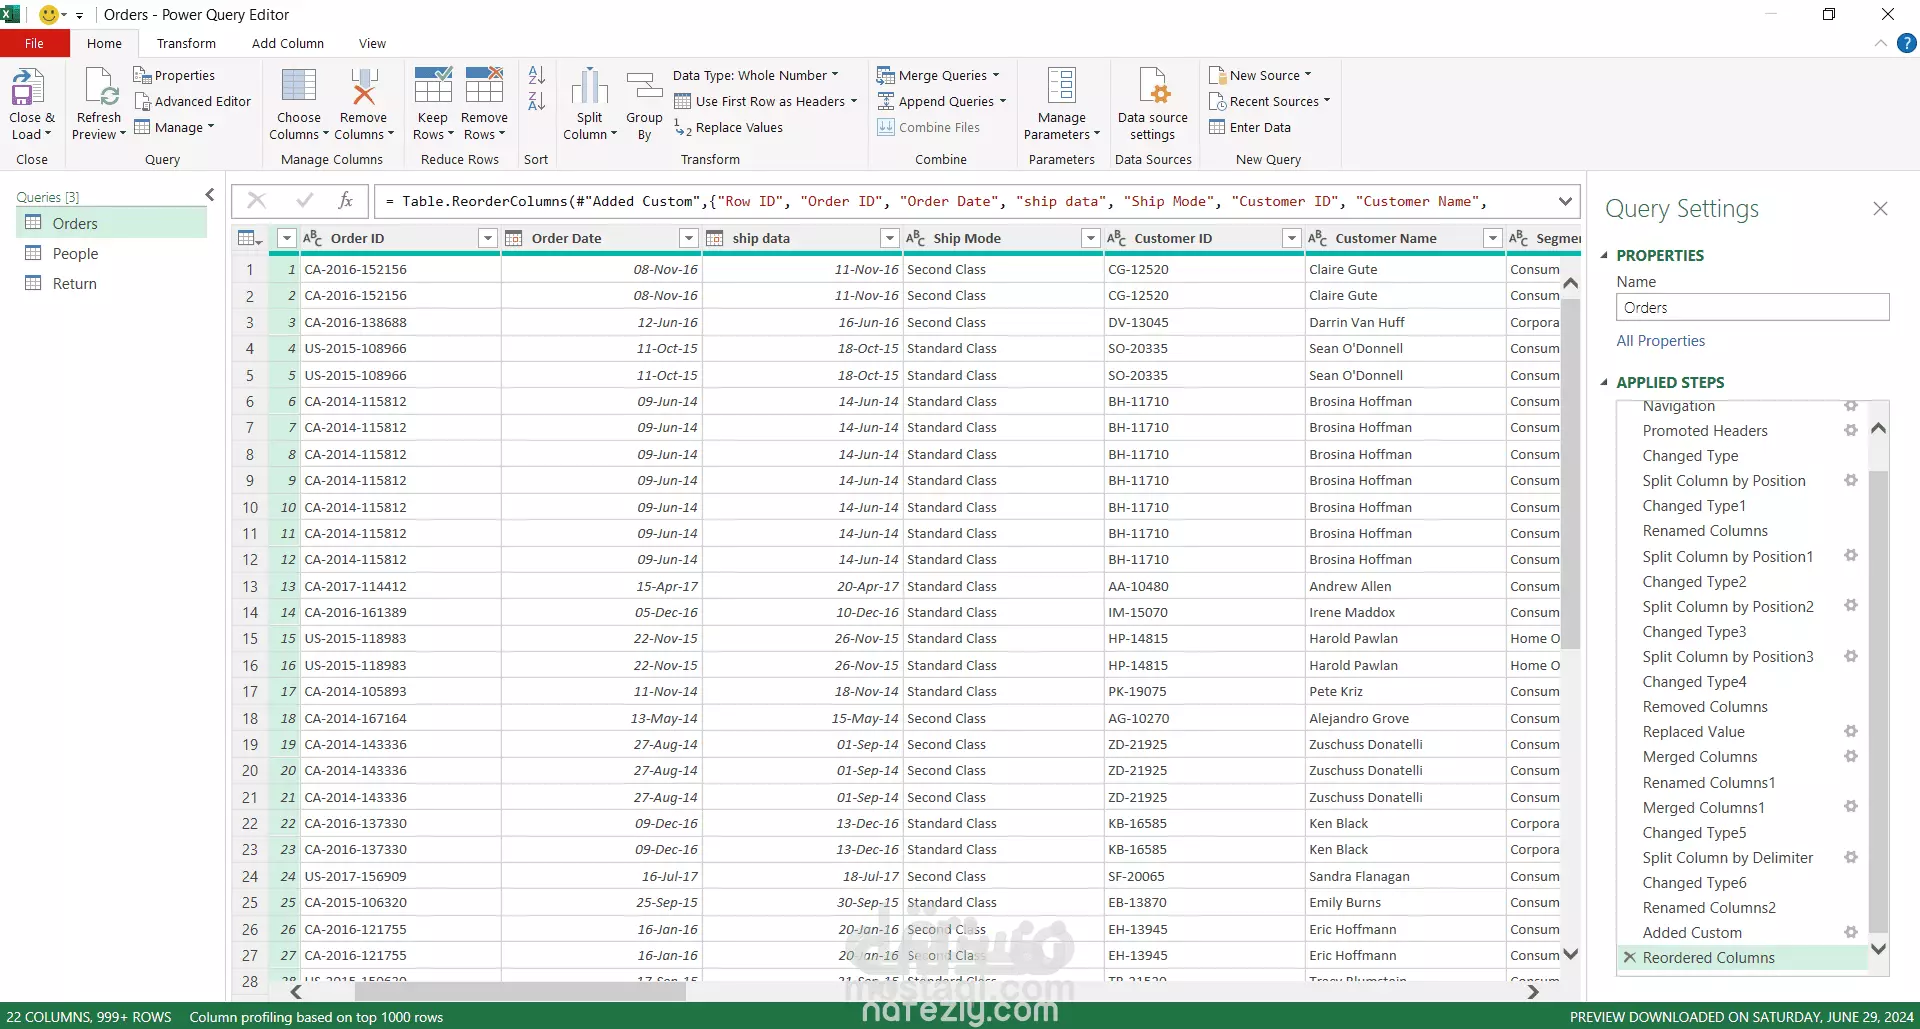Click the query Name input field
Viewport: 1920px width, 1029px height.
(x=1752, y=307)
